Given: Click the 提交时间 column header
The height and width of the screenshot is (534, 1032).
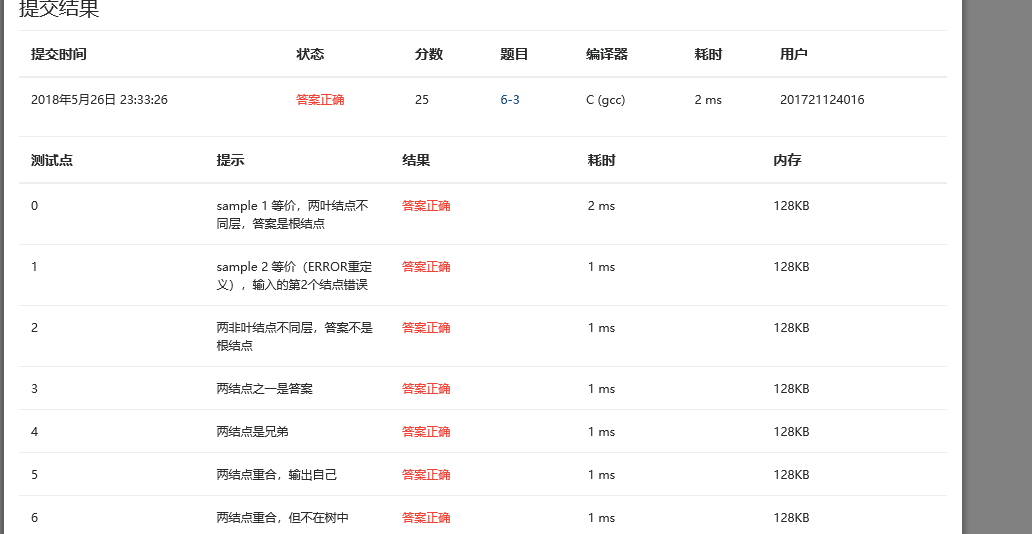Looking at the screenshot, I should (x=59, y=55).
